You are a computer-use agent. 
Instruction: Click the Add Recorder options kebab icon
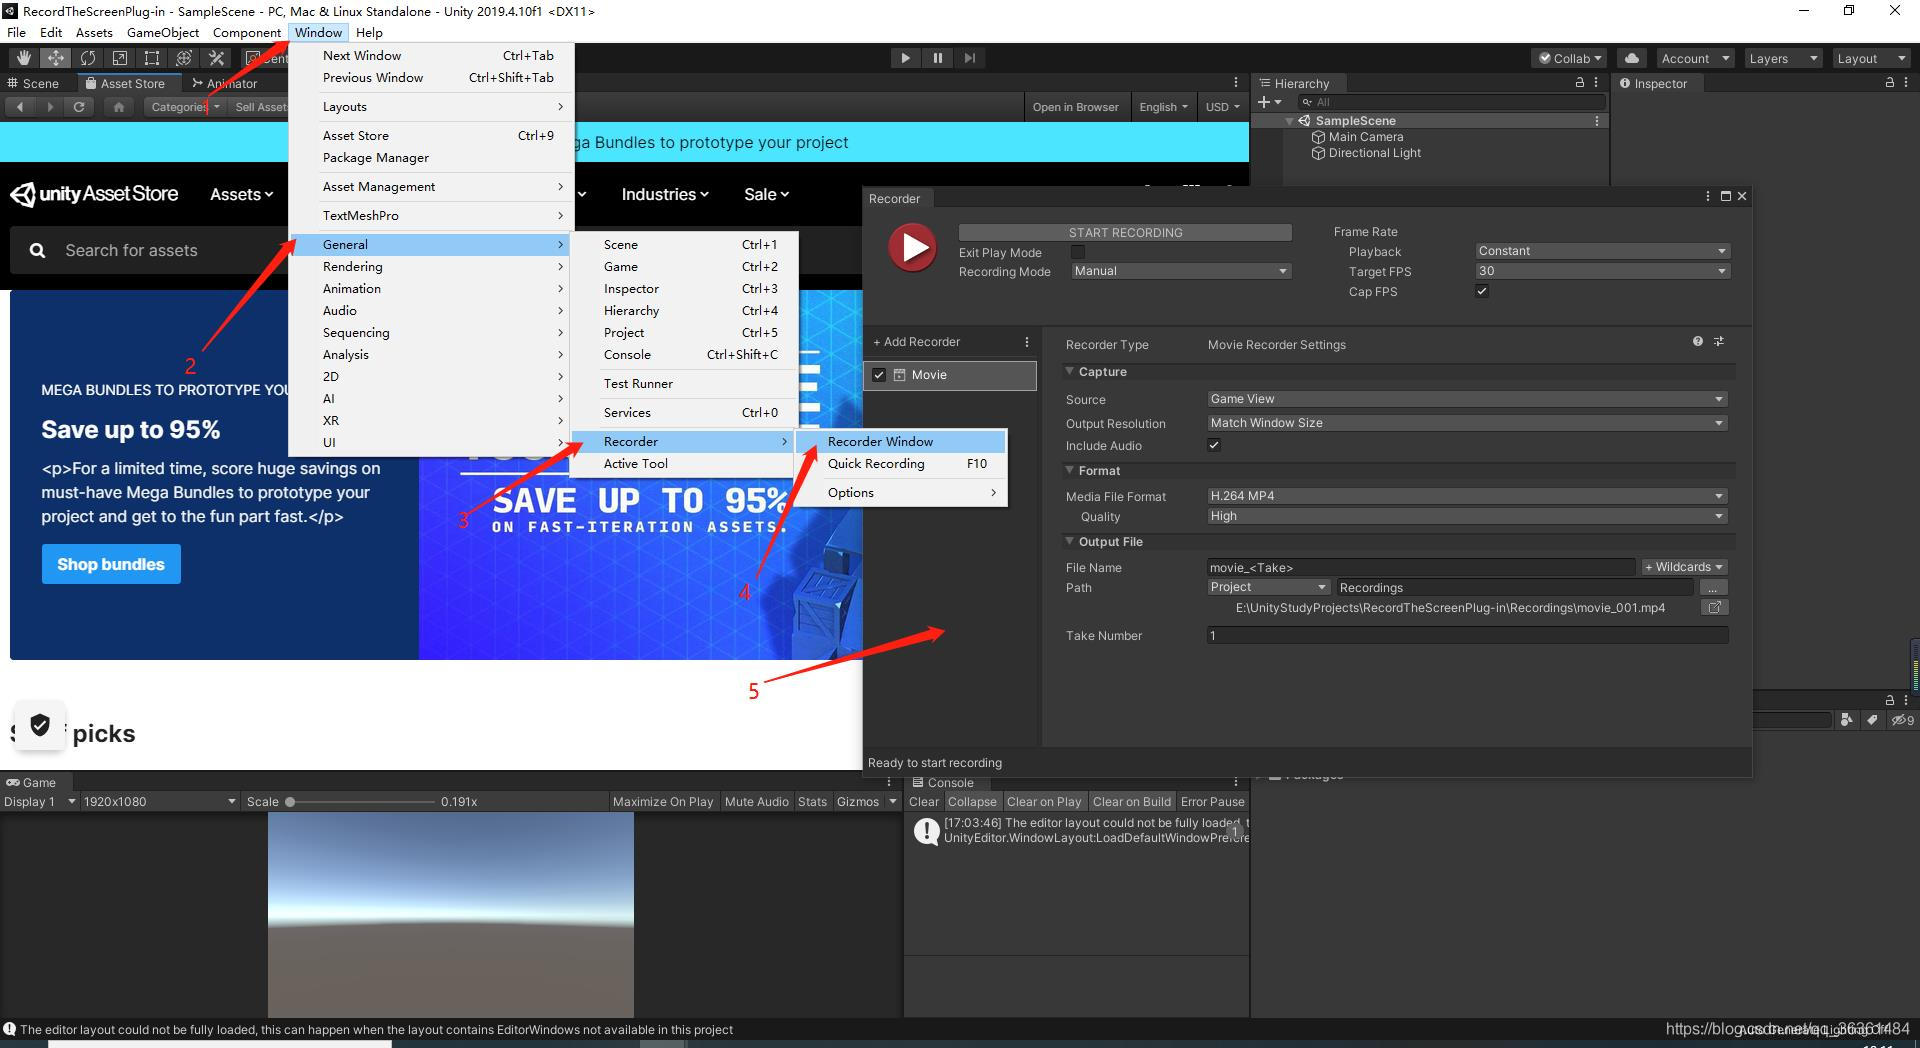coord(1027,342)
